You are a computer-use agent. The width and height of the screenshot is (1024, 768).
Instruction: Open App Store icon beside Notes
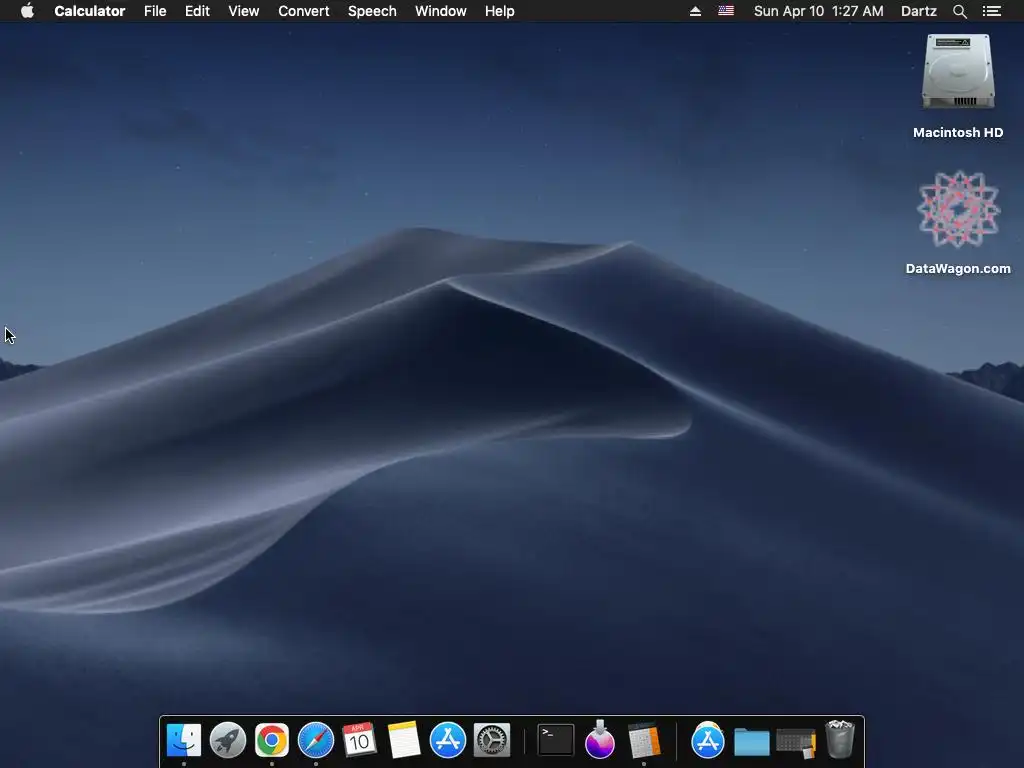point(448,741)
